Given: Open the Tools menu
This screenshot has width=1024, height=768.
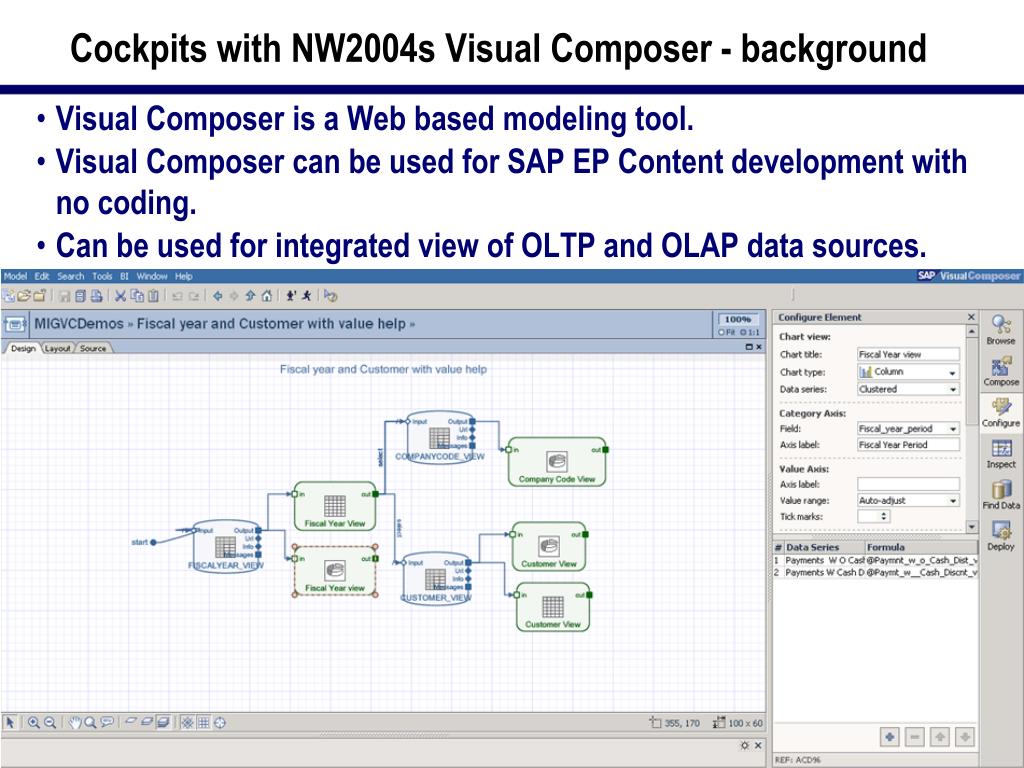Looking at the screenshot, I should click(102, 276).
